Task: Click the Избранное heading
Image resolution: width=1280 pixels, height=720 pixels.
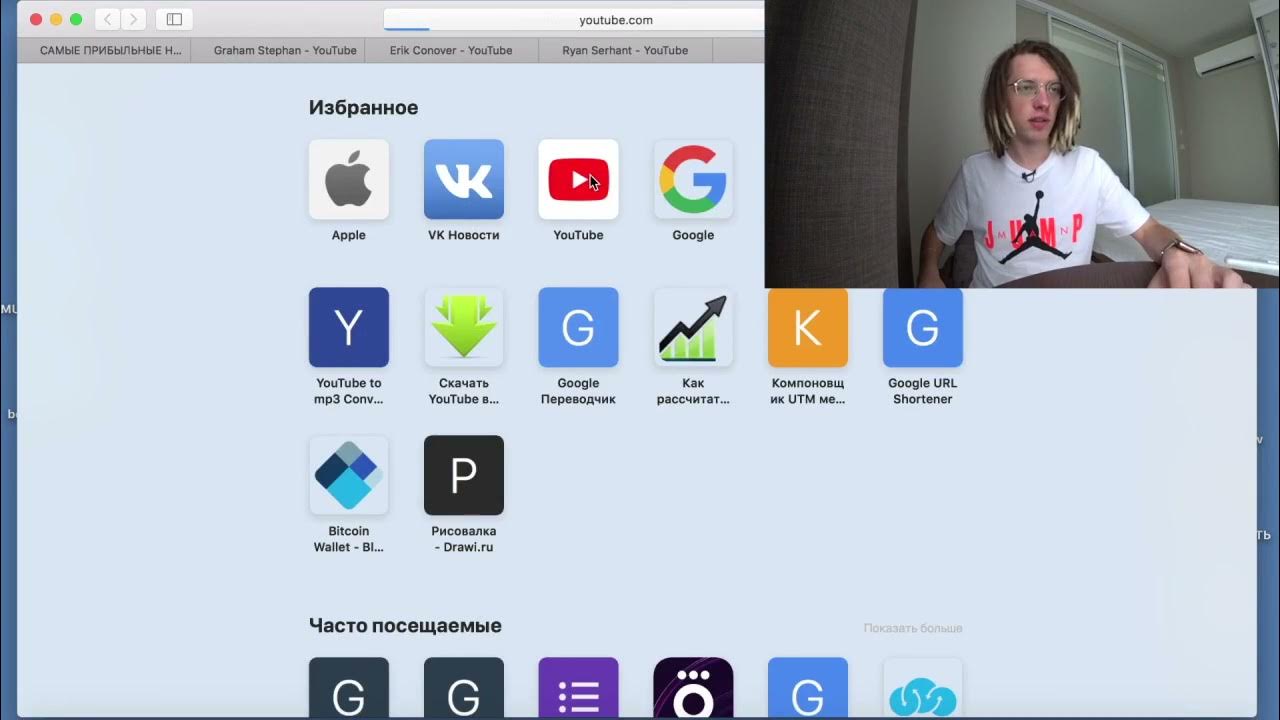Action: click(363, 107)
